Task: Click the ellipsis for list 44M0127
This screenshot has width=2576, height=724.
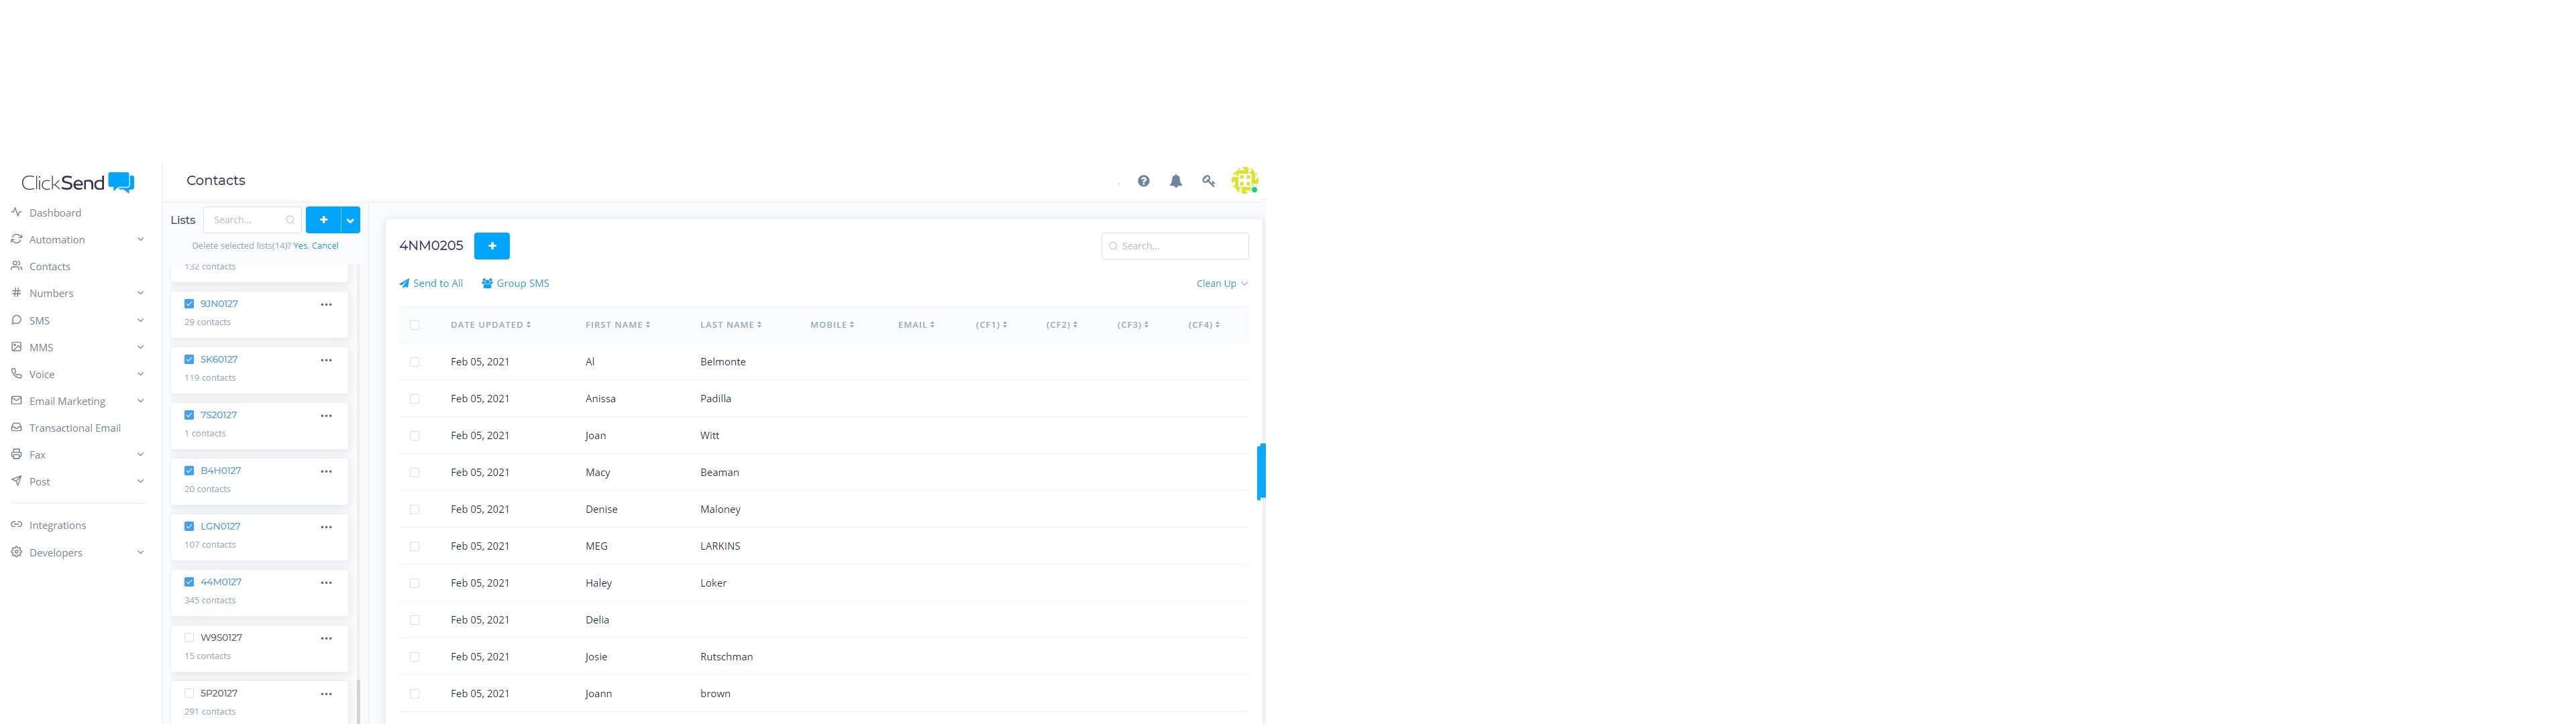Action: tap(326, 582)
